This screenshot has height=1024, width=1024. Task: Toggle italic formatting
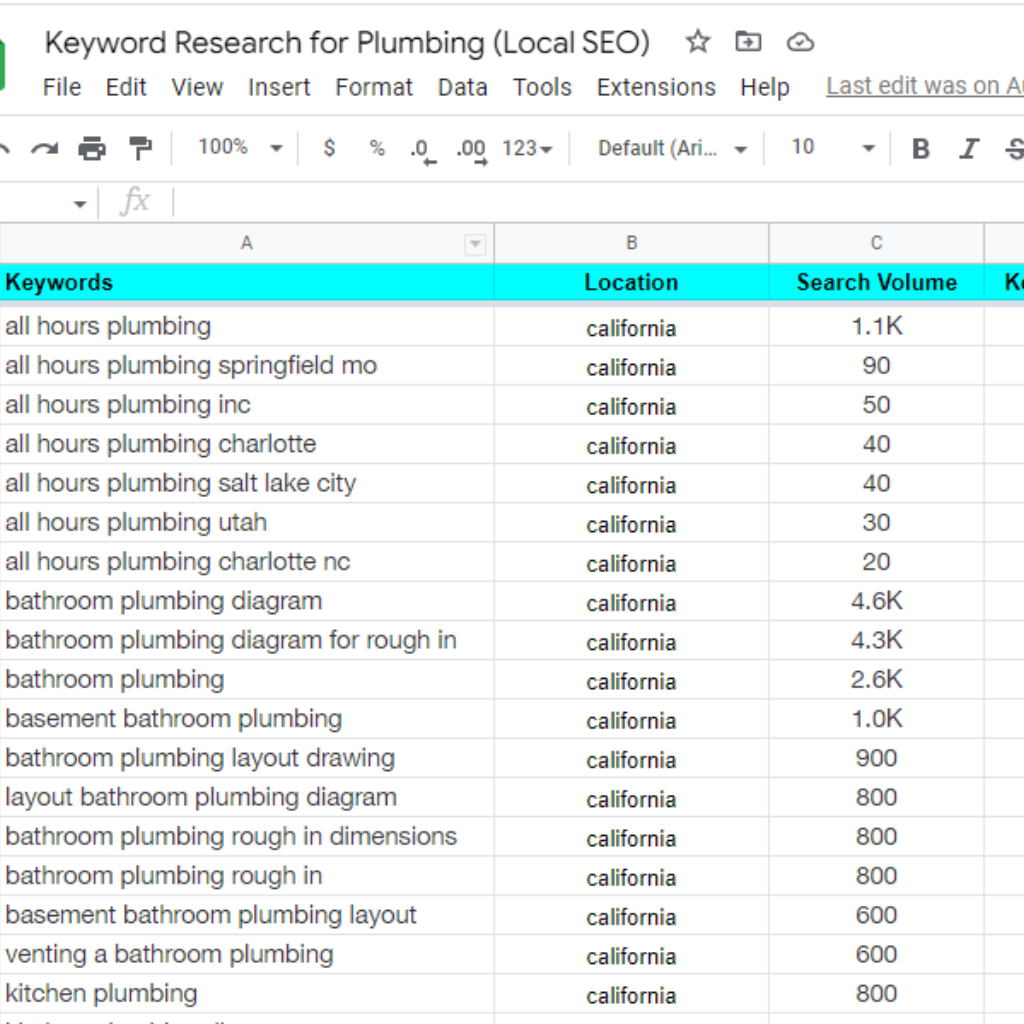(x=969, y=149)
